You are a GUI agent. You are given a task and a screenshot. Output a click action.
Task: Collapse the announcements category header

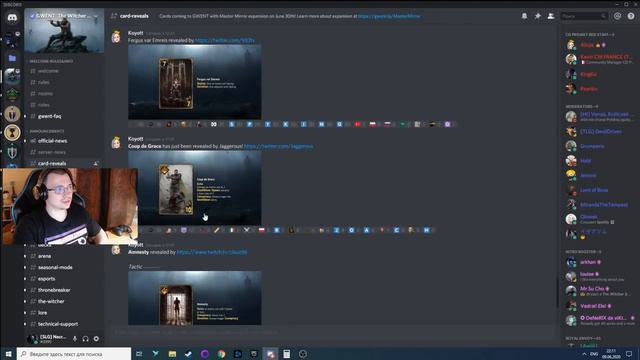click(x=46, y=131)
